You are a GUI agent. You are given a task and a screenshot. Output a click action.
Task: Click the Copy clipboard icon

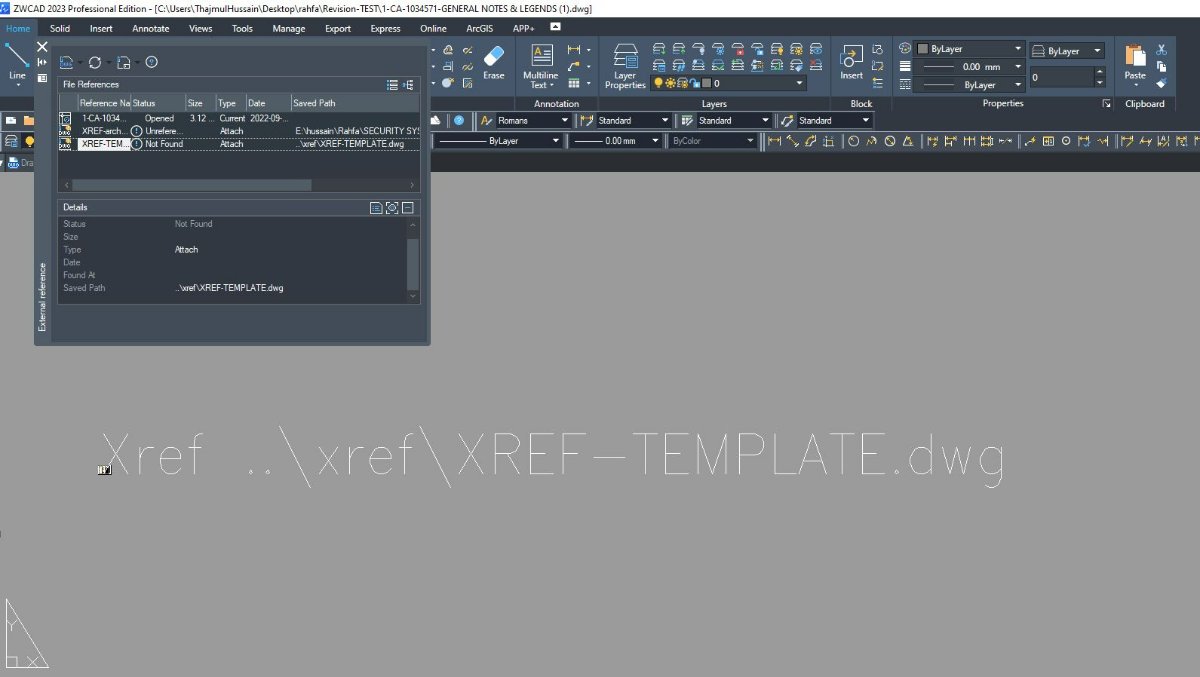[1161, 66]
